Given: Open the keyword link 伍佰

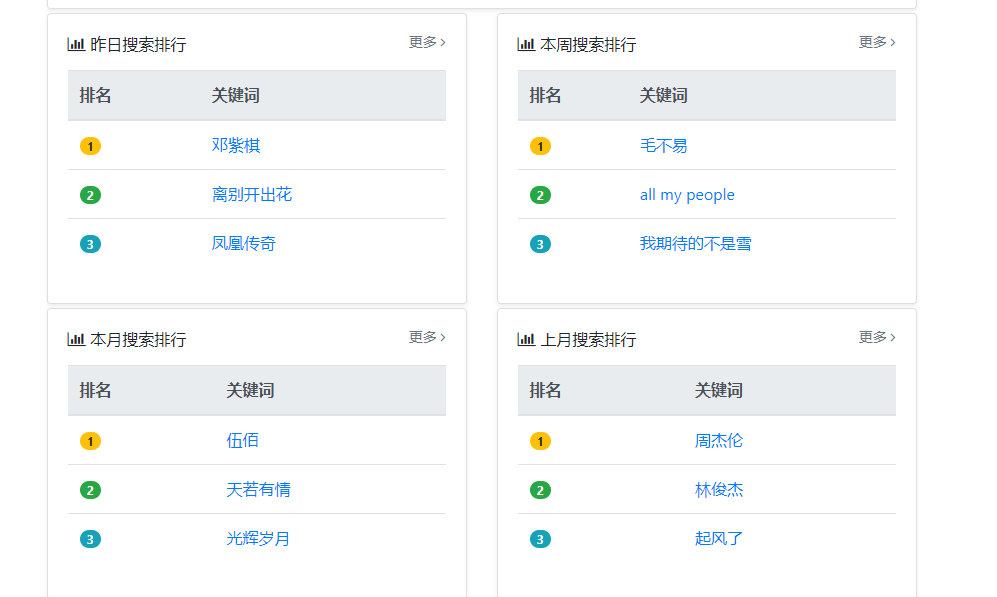Looking at the screenshot, I should coord(242,440).
